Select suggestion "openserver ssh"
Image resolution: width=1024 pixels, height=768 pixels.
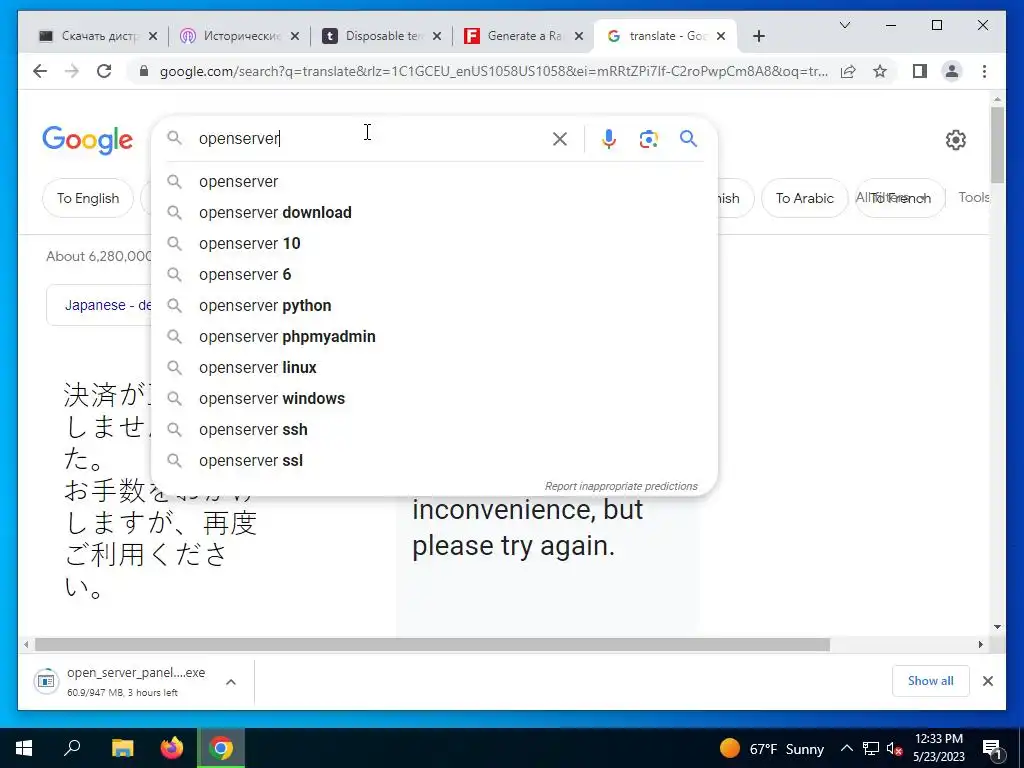coord(434,430)
